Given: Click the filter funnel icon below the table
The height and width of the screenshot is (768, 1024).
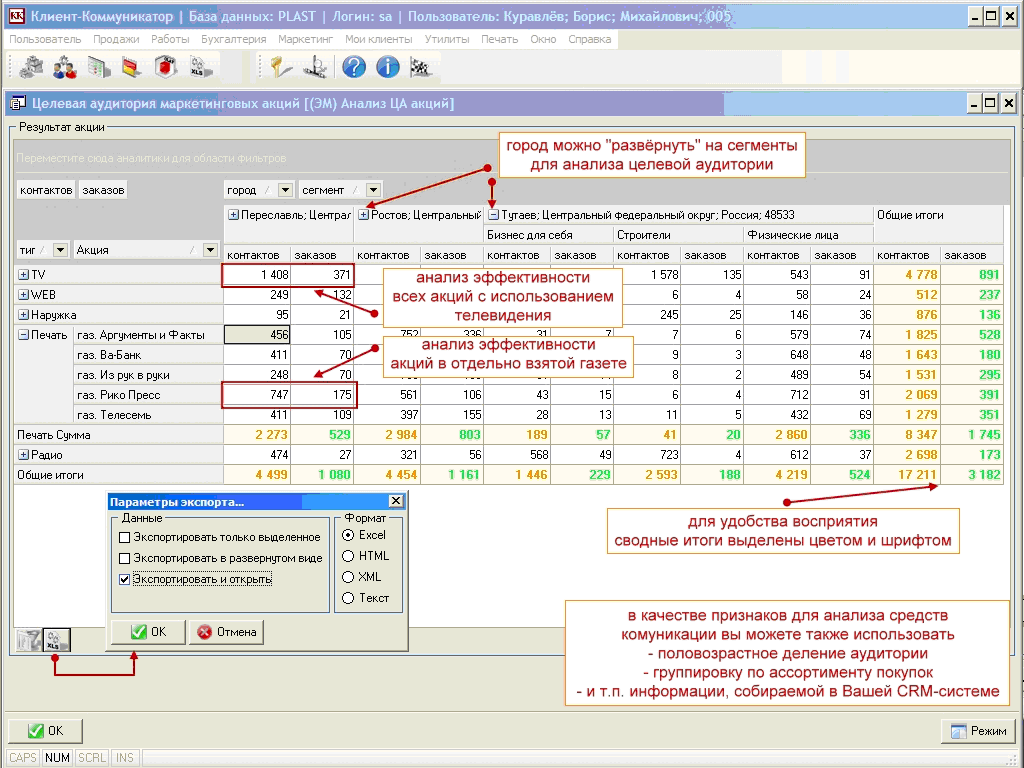Looking at the screenshot, I should pyautogui.click(x=30, y=640).
